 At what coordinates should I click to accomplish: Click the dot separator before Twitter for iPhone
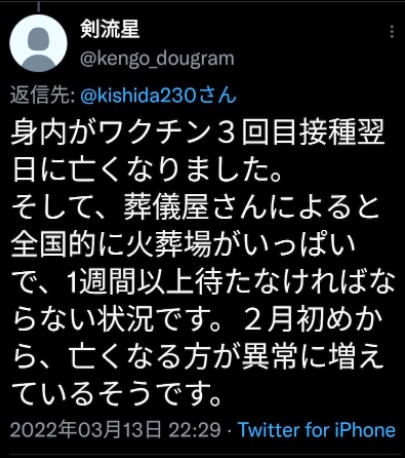[230, 431]
